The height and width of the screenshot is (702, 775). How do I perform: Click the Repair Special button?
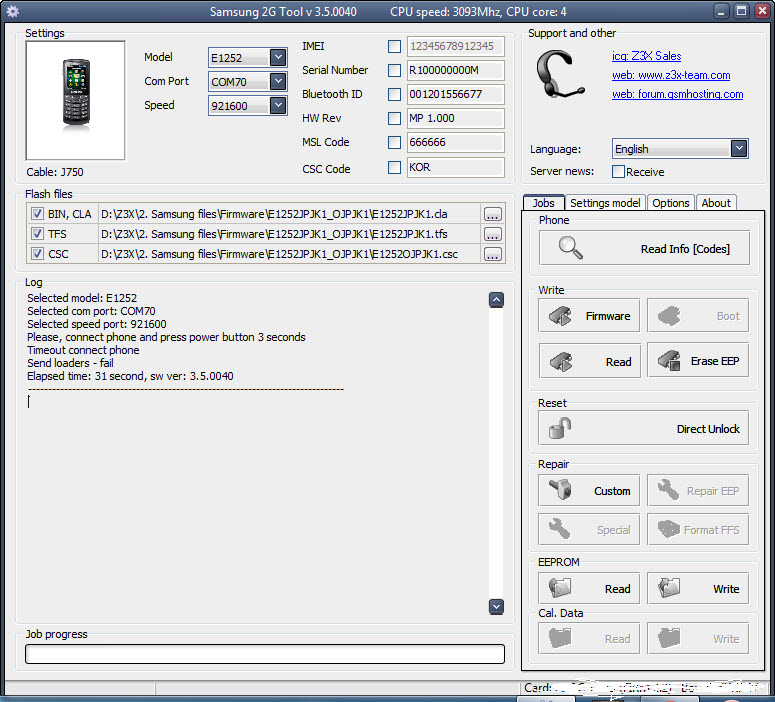pos(589,529)
